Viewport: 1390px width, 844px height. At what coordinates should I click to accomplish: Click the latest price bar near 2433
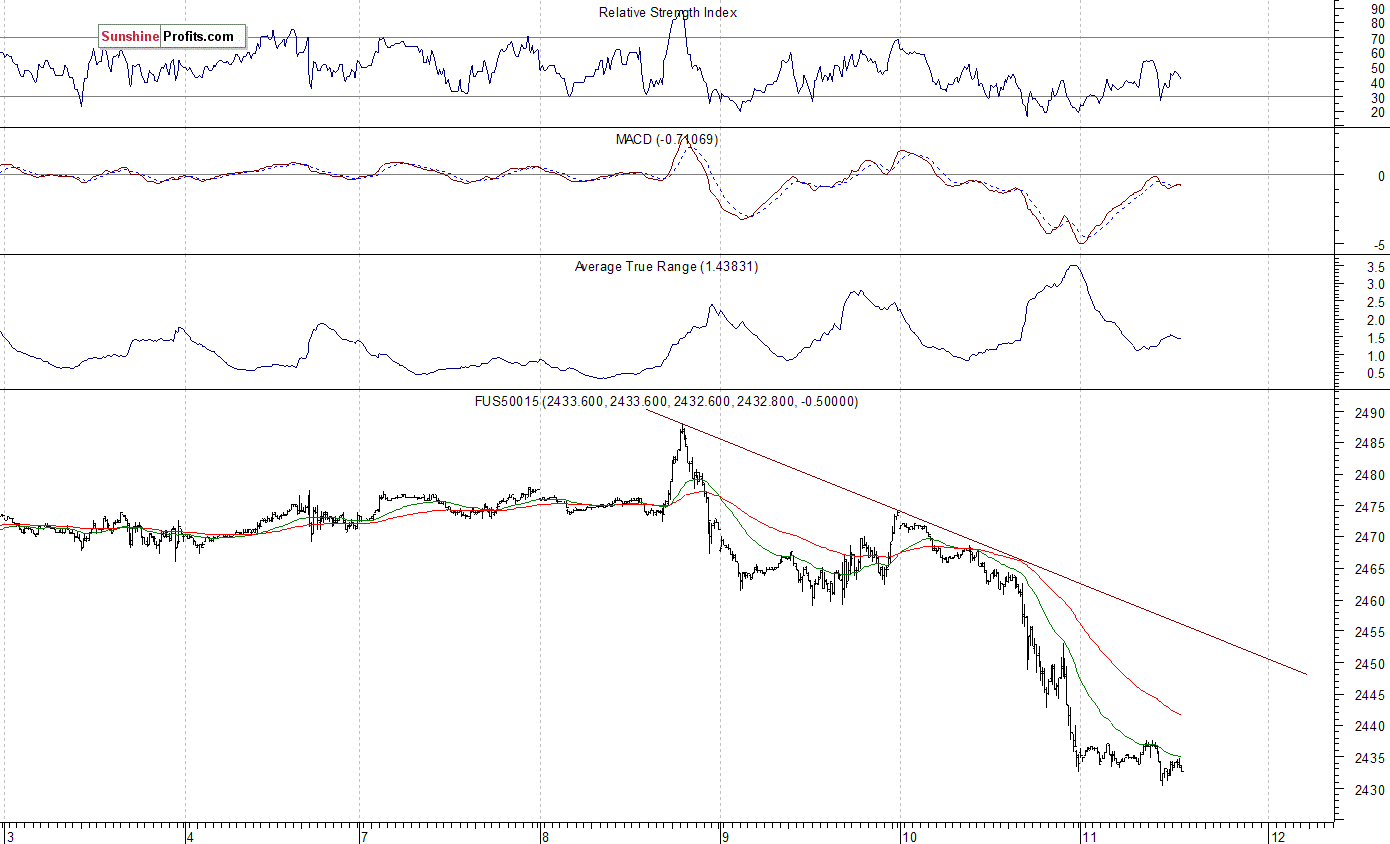(x=1182, y=769)
